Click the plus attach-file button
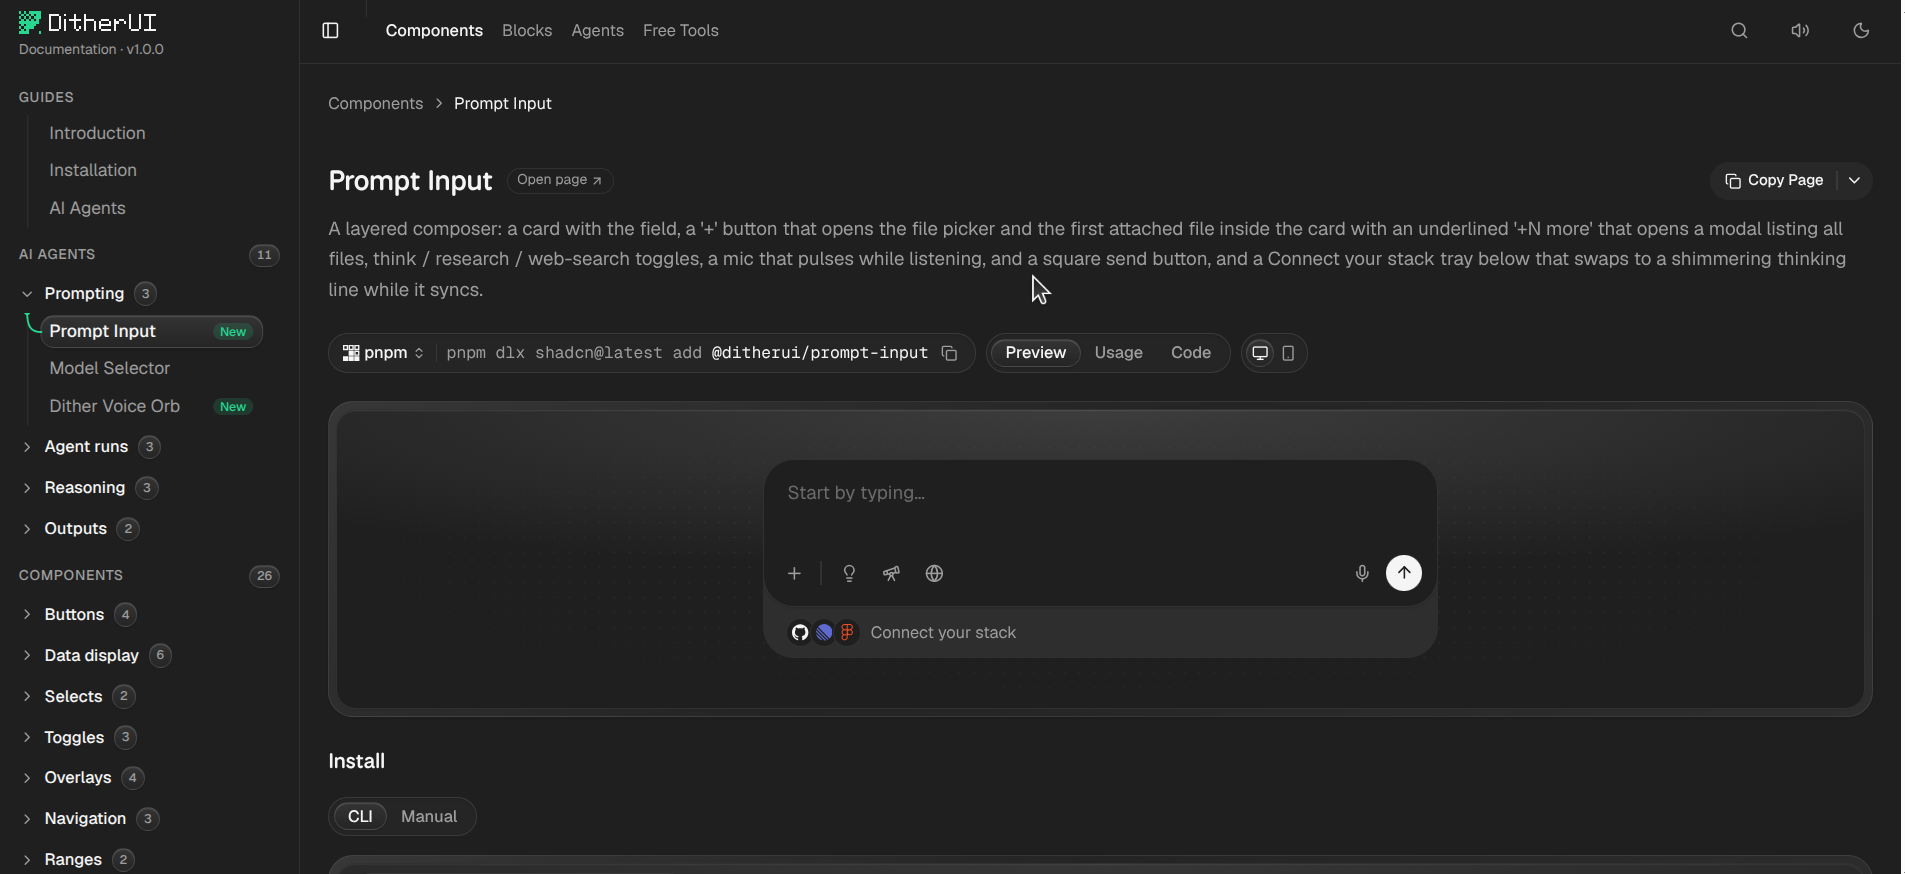The width and height of the screenshot is (1905, 874). click(x=795, y=574)
